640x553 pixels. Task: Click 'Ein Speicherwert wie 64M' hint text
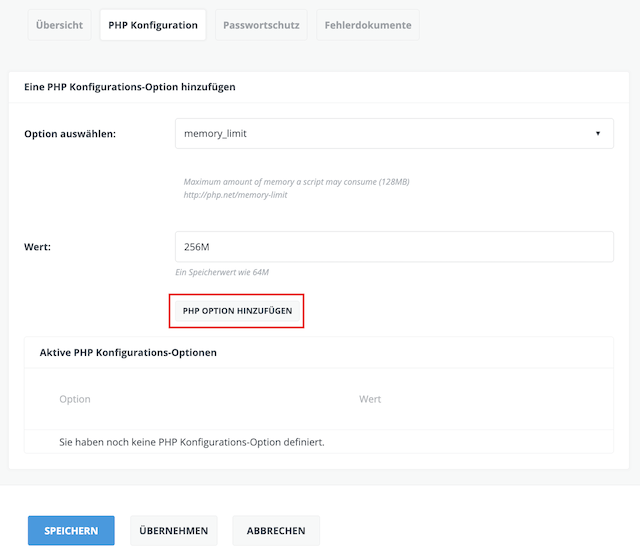[x=222, y=272]
